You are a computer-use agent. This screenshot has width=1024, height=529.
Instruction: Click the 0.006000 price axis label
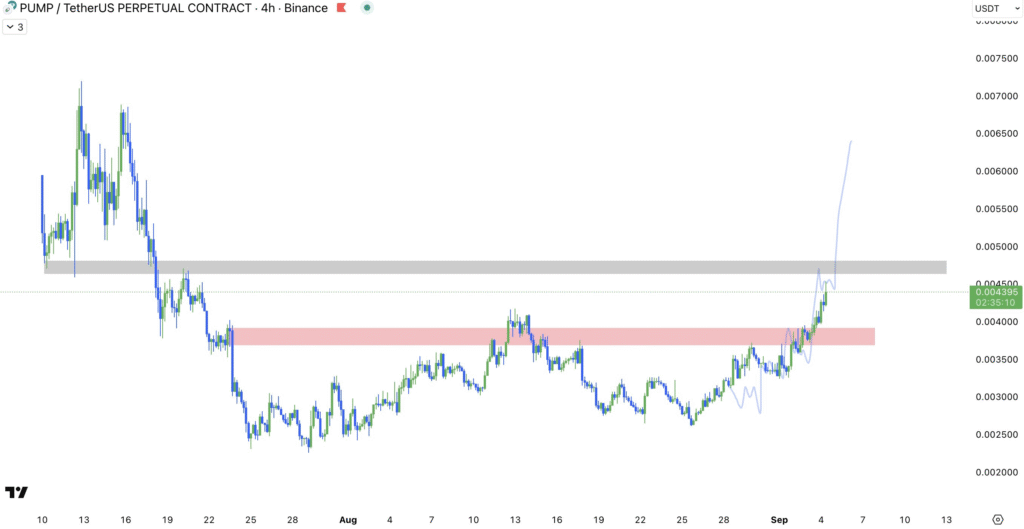coord(997,171)
